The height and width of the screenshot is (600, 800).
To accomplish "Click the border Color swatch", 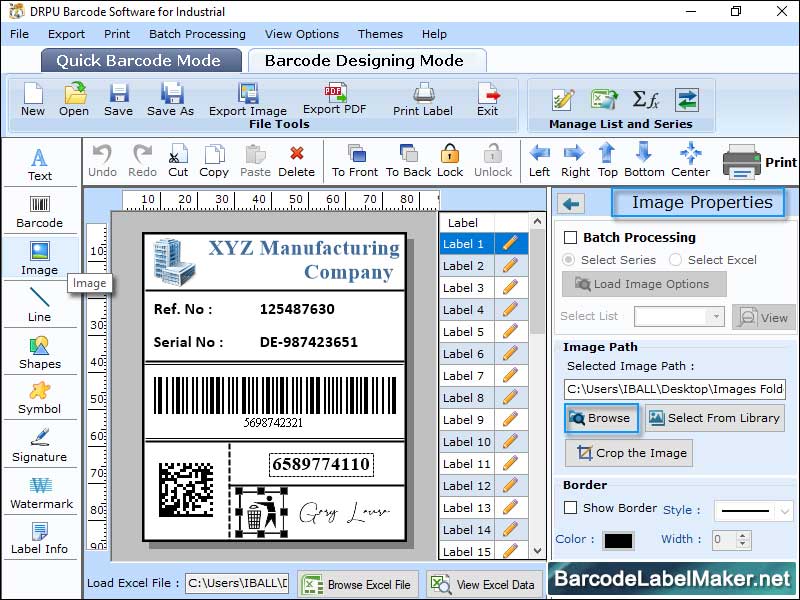I will (x=620, y=538).
